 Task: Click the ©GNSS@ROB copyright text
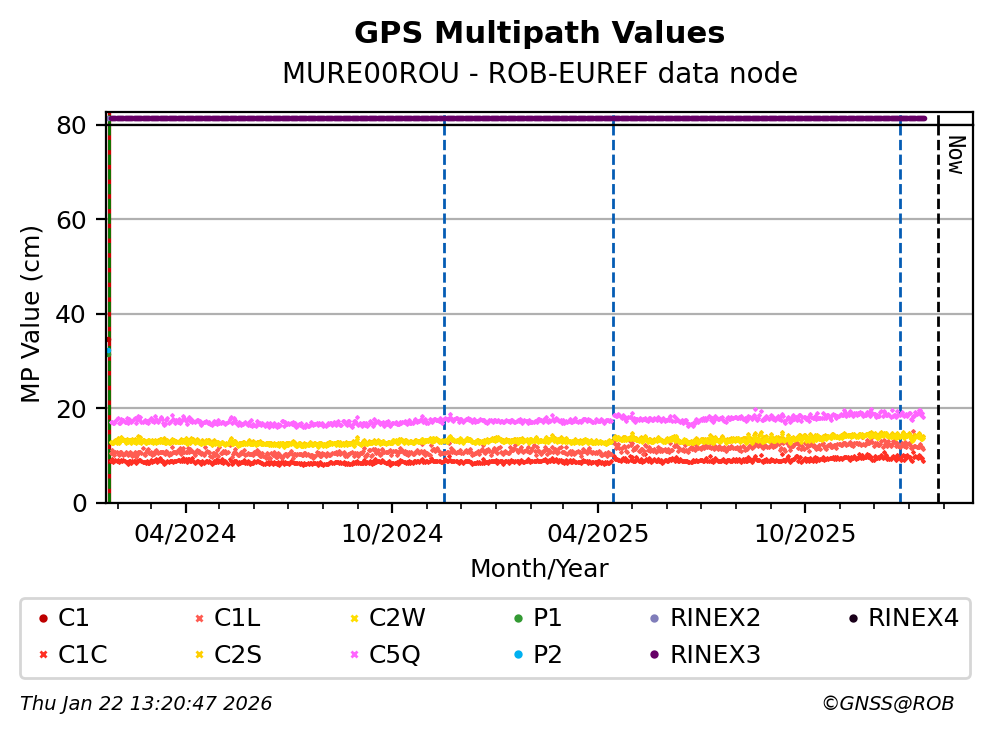tap(887, 704)
